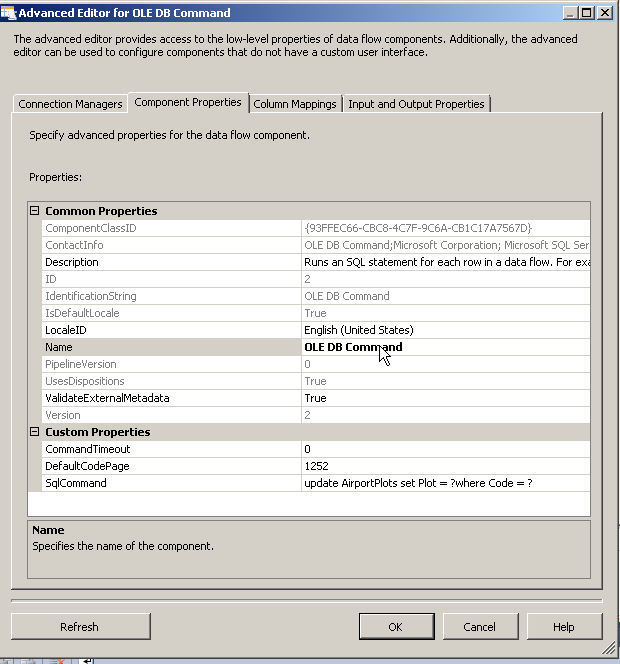Select the ID property label
Viewport: 620px width, 664px height.
(51, 279)
